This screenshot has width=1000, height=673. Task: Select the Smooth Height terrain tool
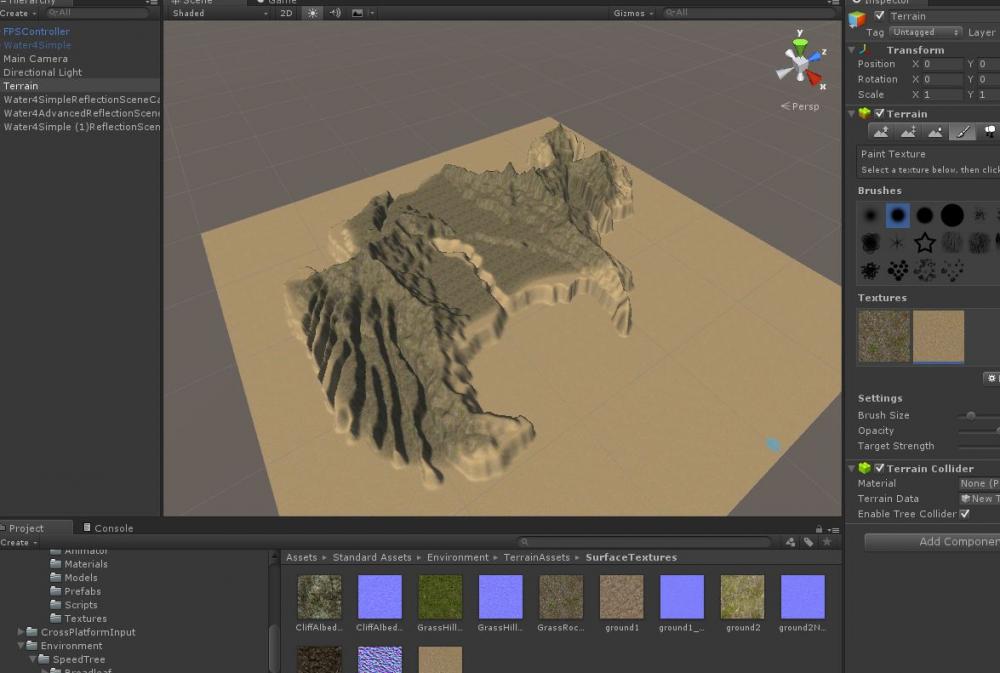coord(935,132)
